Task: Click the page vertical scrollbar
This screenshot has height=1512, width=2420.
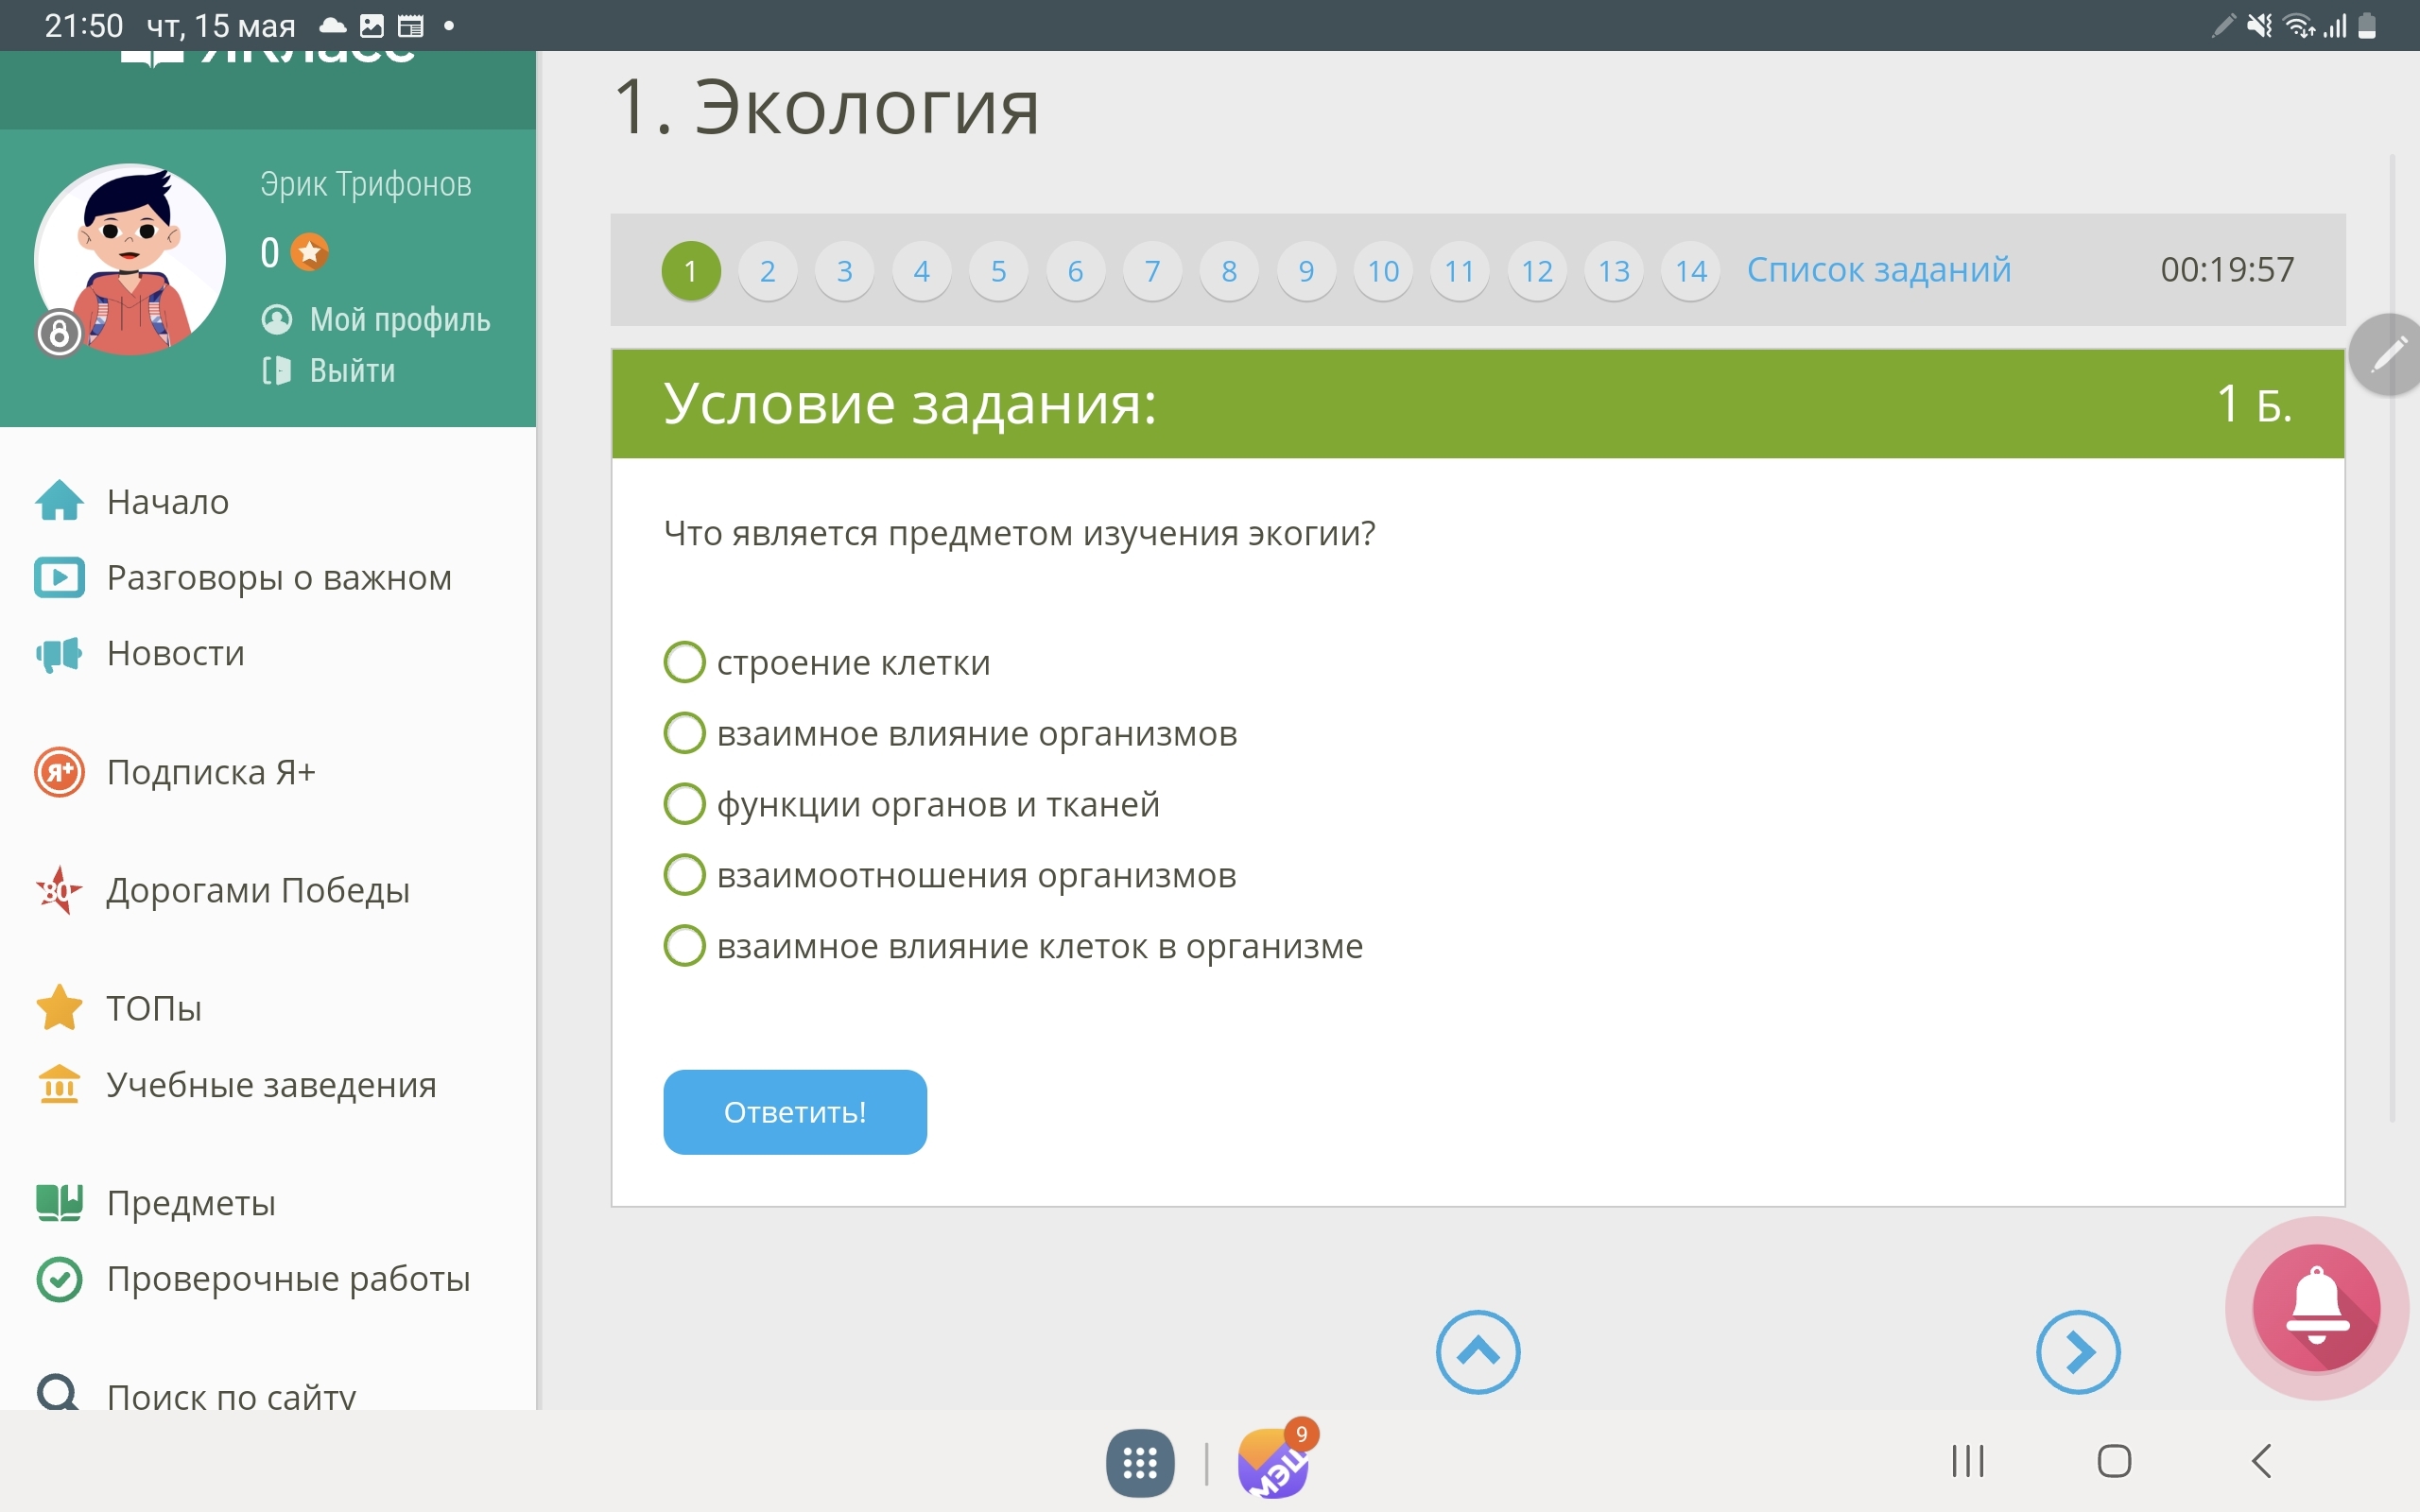Action: (x=2392, y=640)
